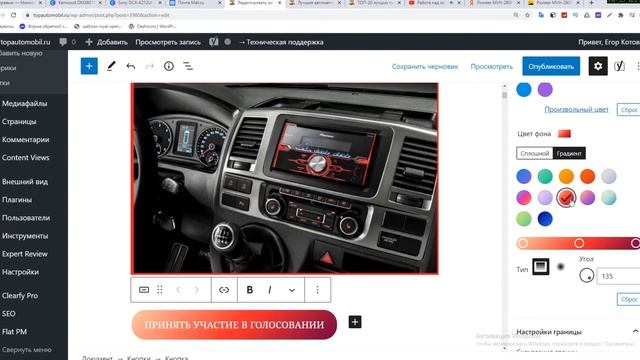
Task: Select the lime green gradient swatch
Action: [524, 219]
